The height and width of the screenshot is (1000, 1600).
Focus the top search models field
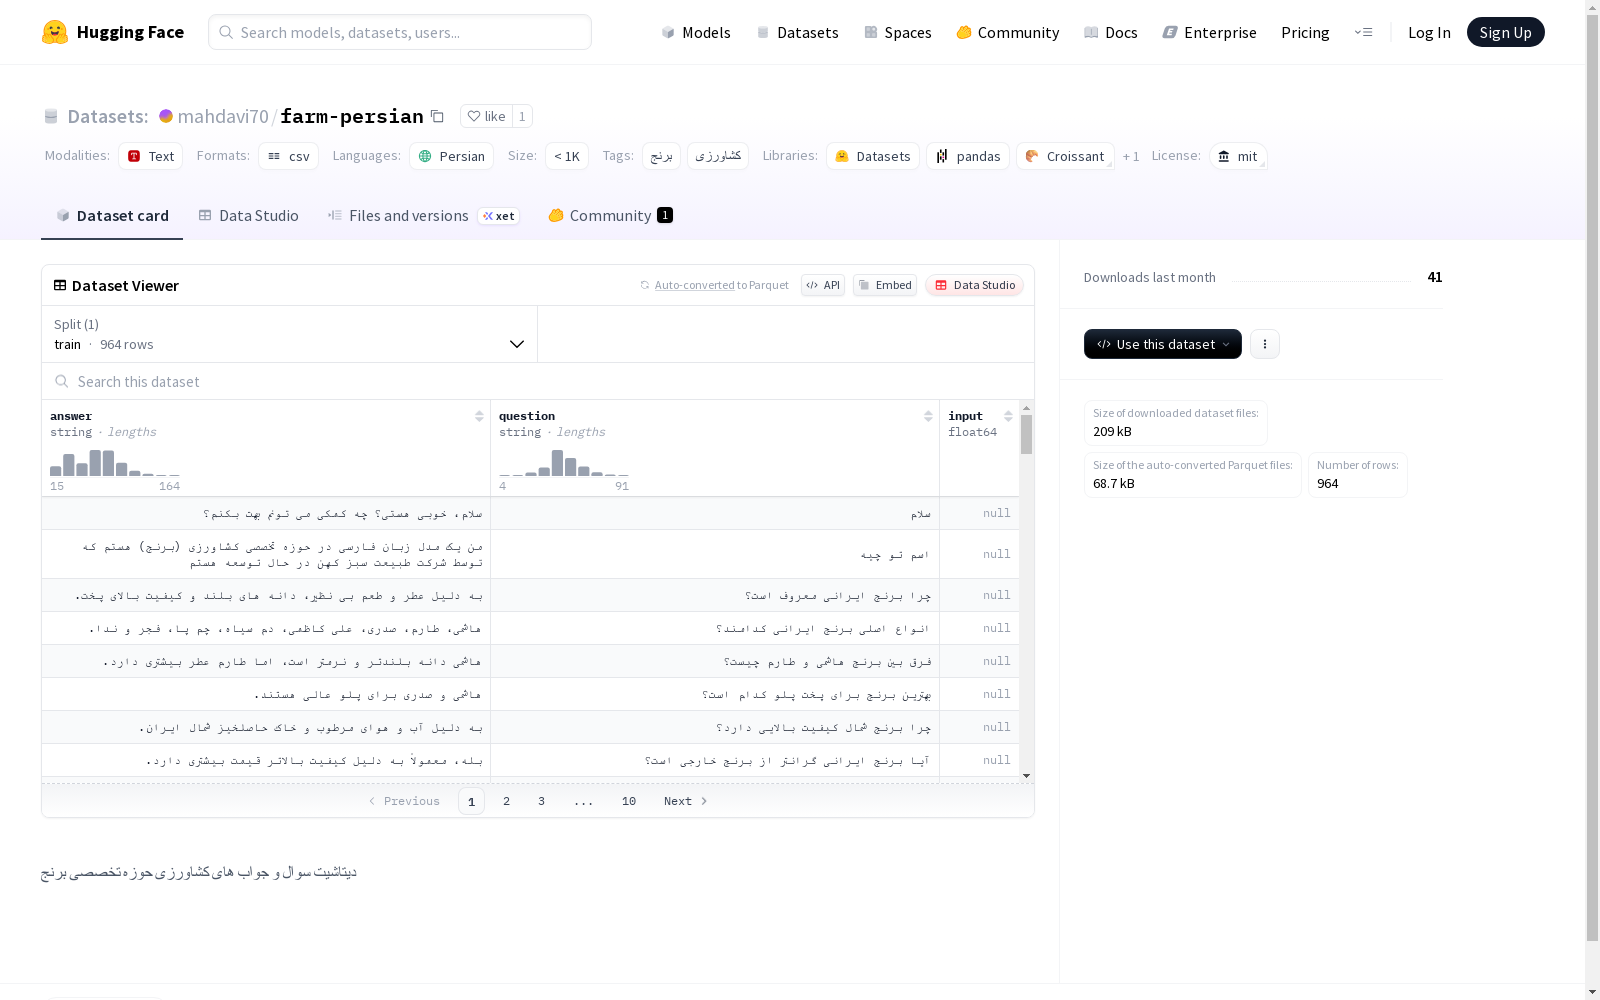point(400,32)
